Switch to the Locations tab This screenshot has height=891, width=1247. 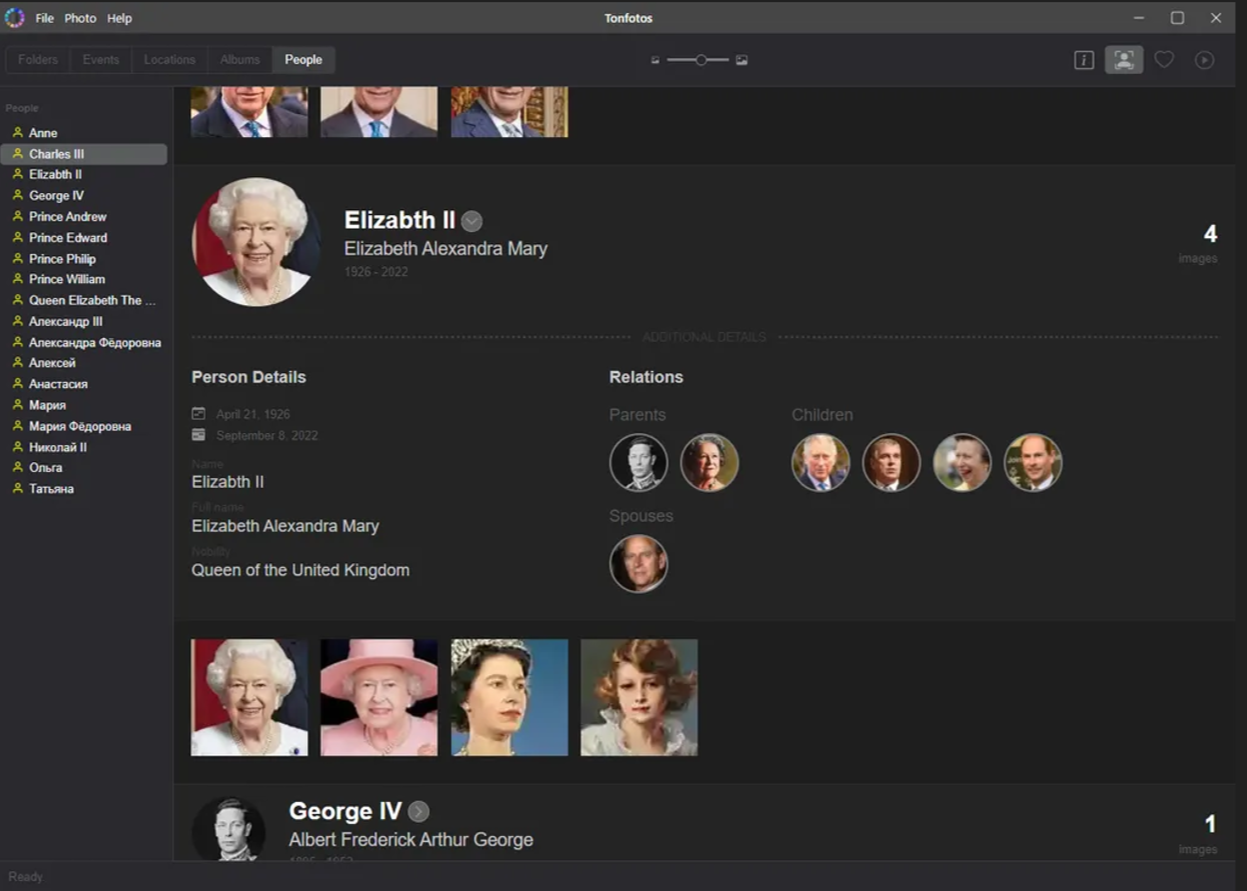point(170,60)
